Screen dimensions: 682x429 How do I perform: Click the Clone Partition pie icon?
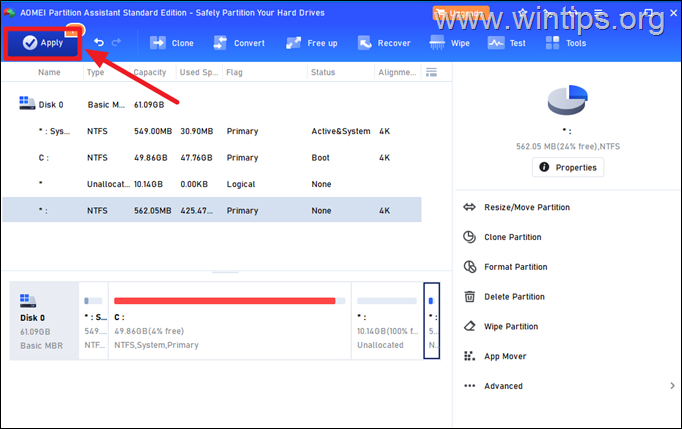(x=469, y=237)
